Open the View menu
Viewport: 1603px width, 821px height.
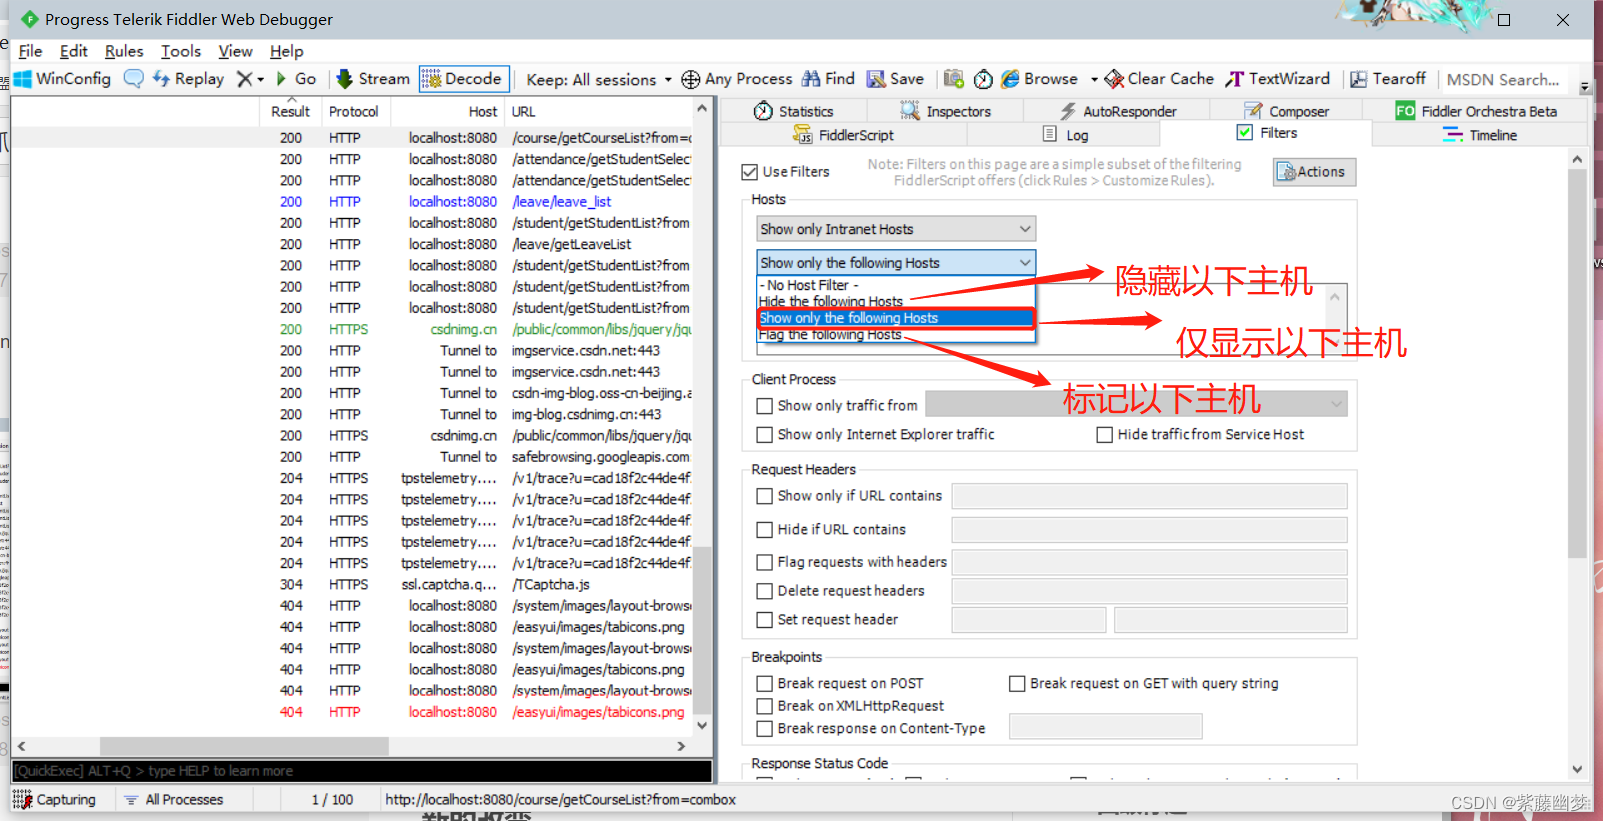235,51
